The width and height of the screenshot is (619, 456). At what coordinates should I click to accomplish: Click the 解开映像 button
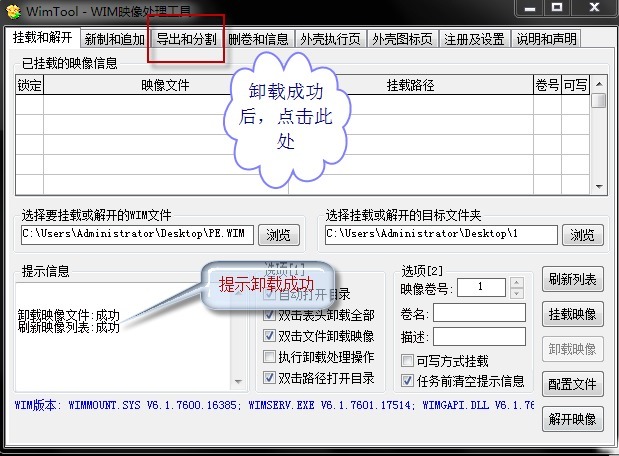(572, 419)
